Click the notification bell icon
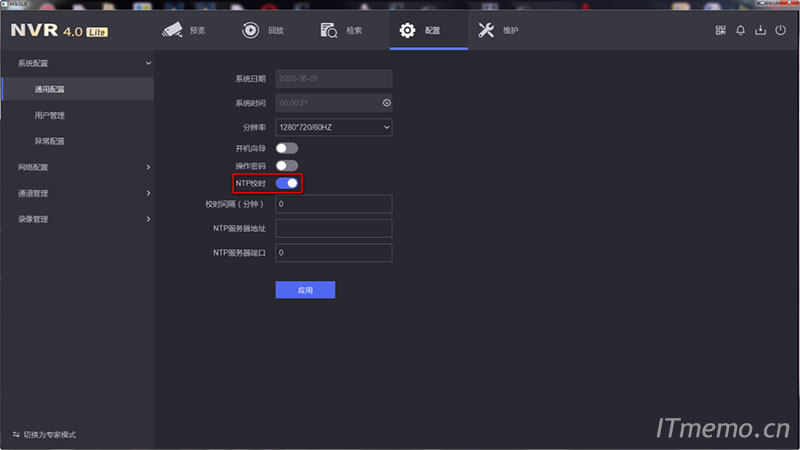The height and width of the screenshot is (450, 800). (x=741, y=30)
